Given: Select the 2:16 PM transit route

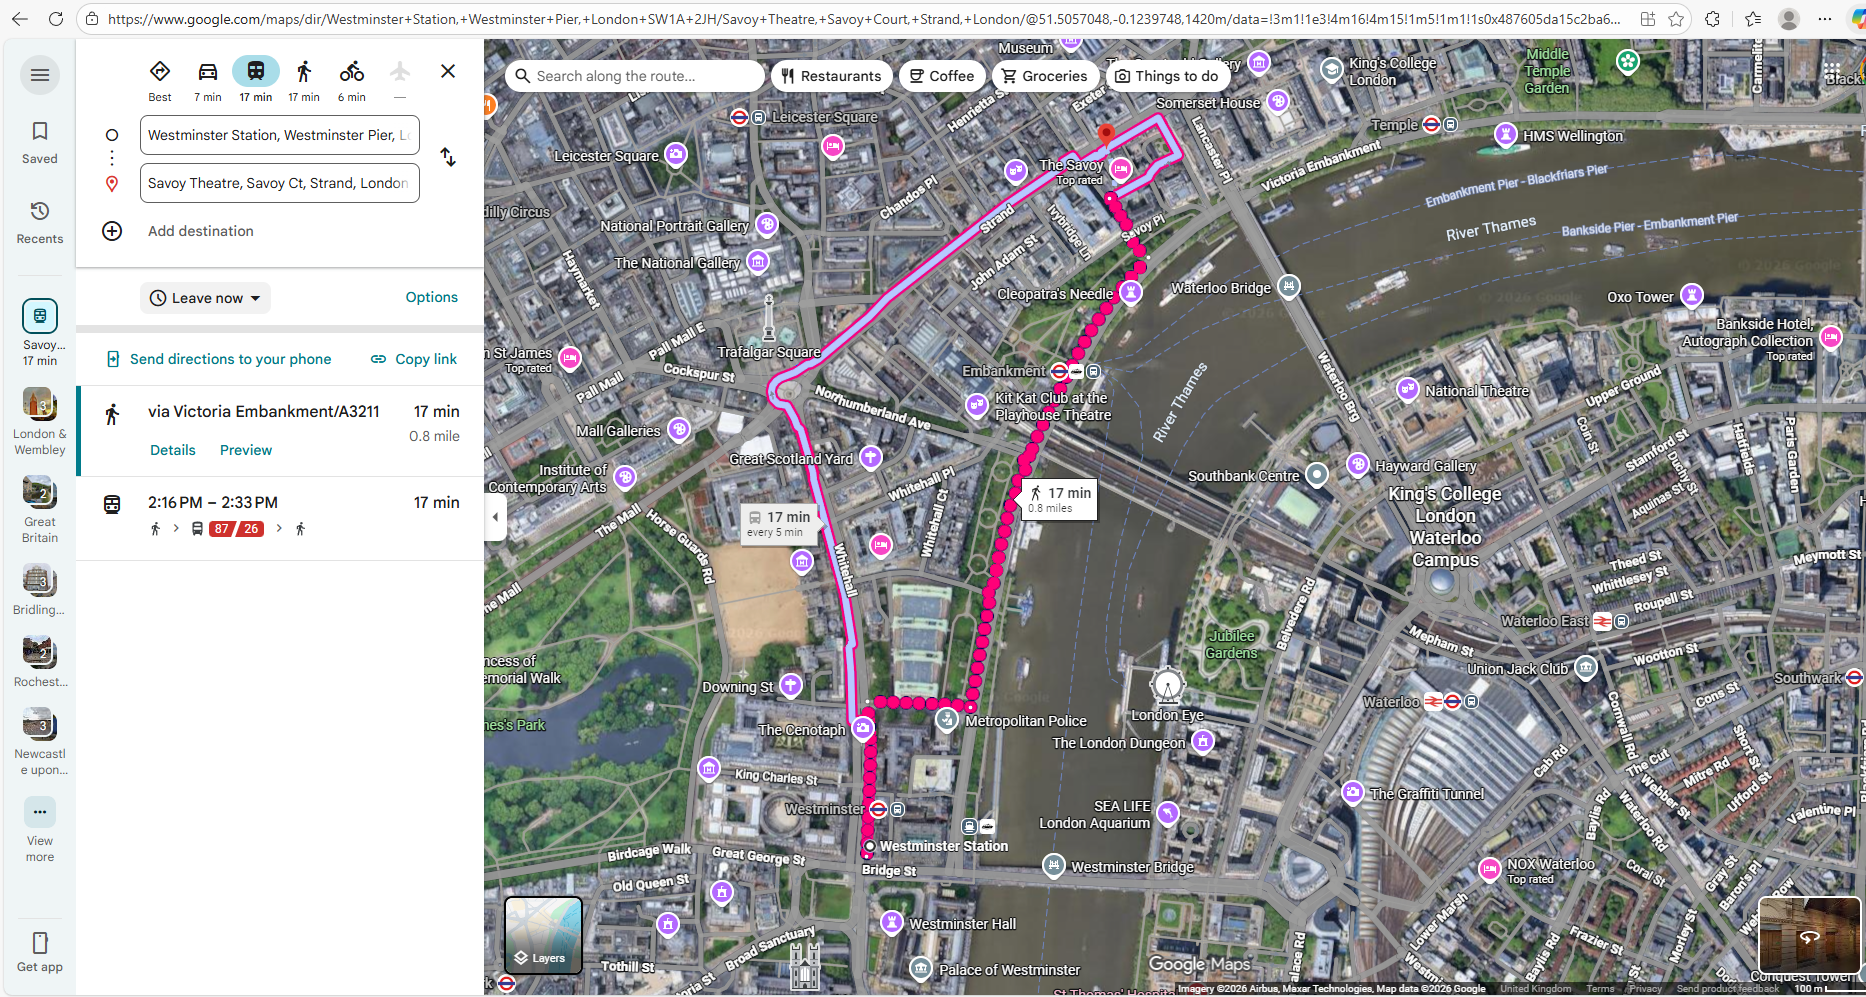Looking at the screenshot, I should click(280, 516).
